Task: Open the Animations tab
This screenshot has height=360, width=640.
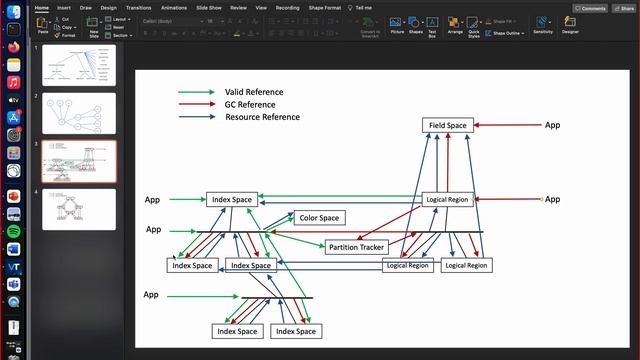Action: pos(174,8)
